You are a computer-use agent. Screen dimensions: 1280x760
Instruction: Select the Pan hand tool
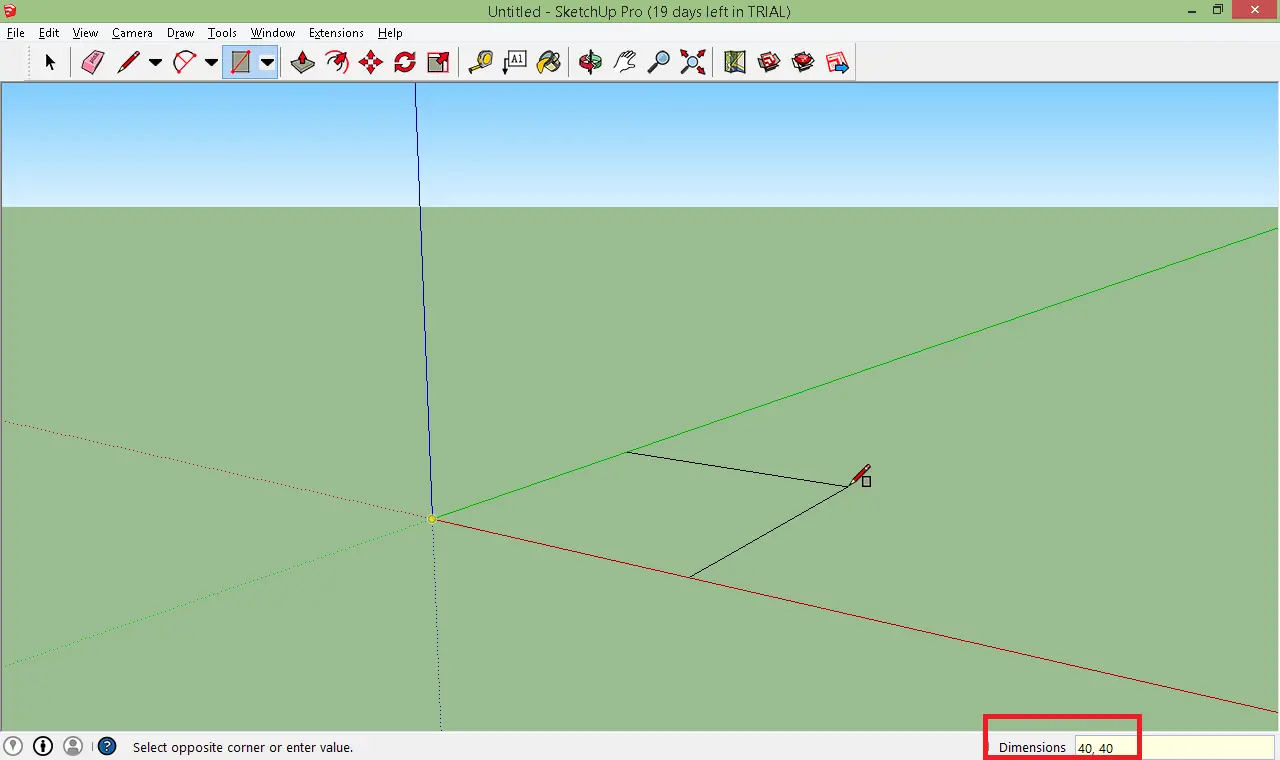pos(625,62)
